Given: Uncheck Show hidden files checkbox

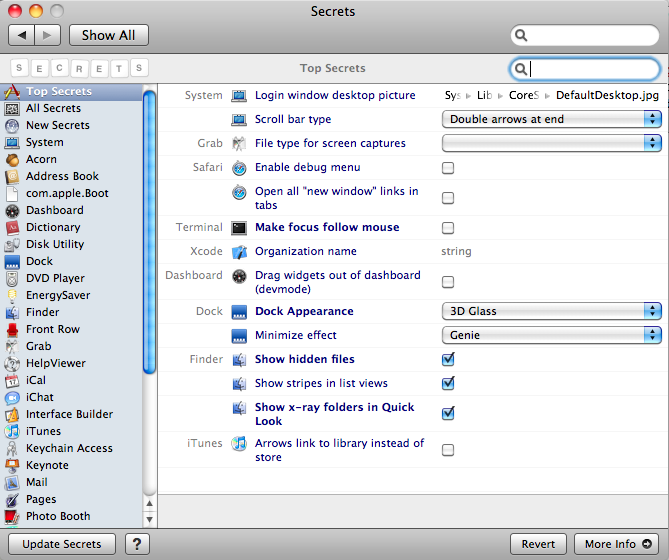Looking at the screenshot, I should coord(448,360).
